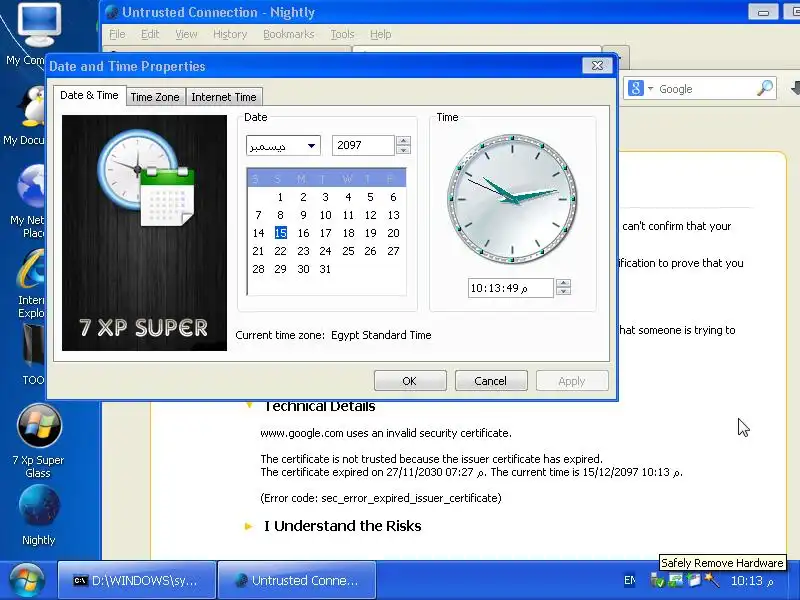Select day 10 in the calendar

[326, 215]
